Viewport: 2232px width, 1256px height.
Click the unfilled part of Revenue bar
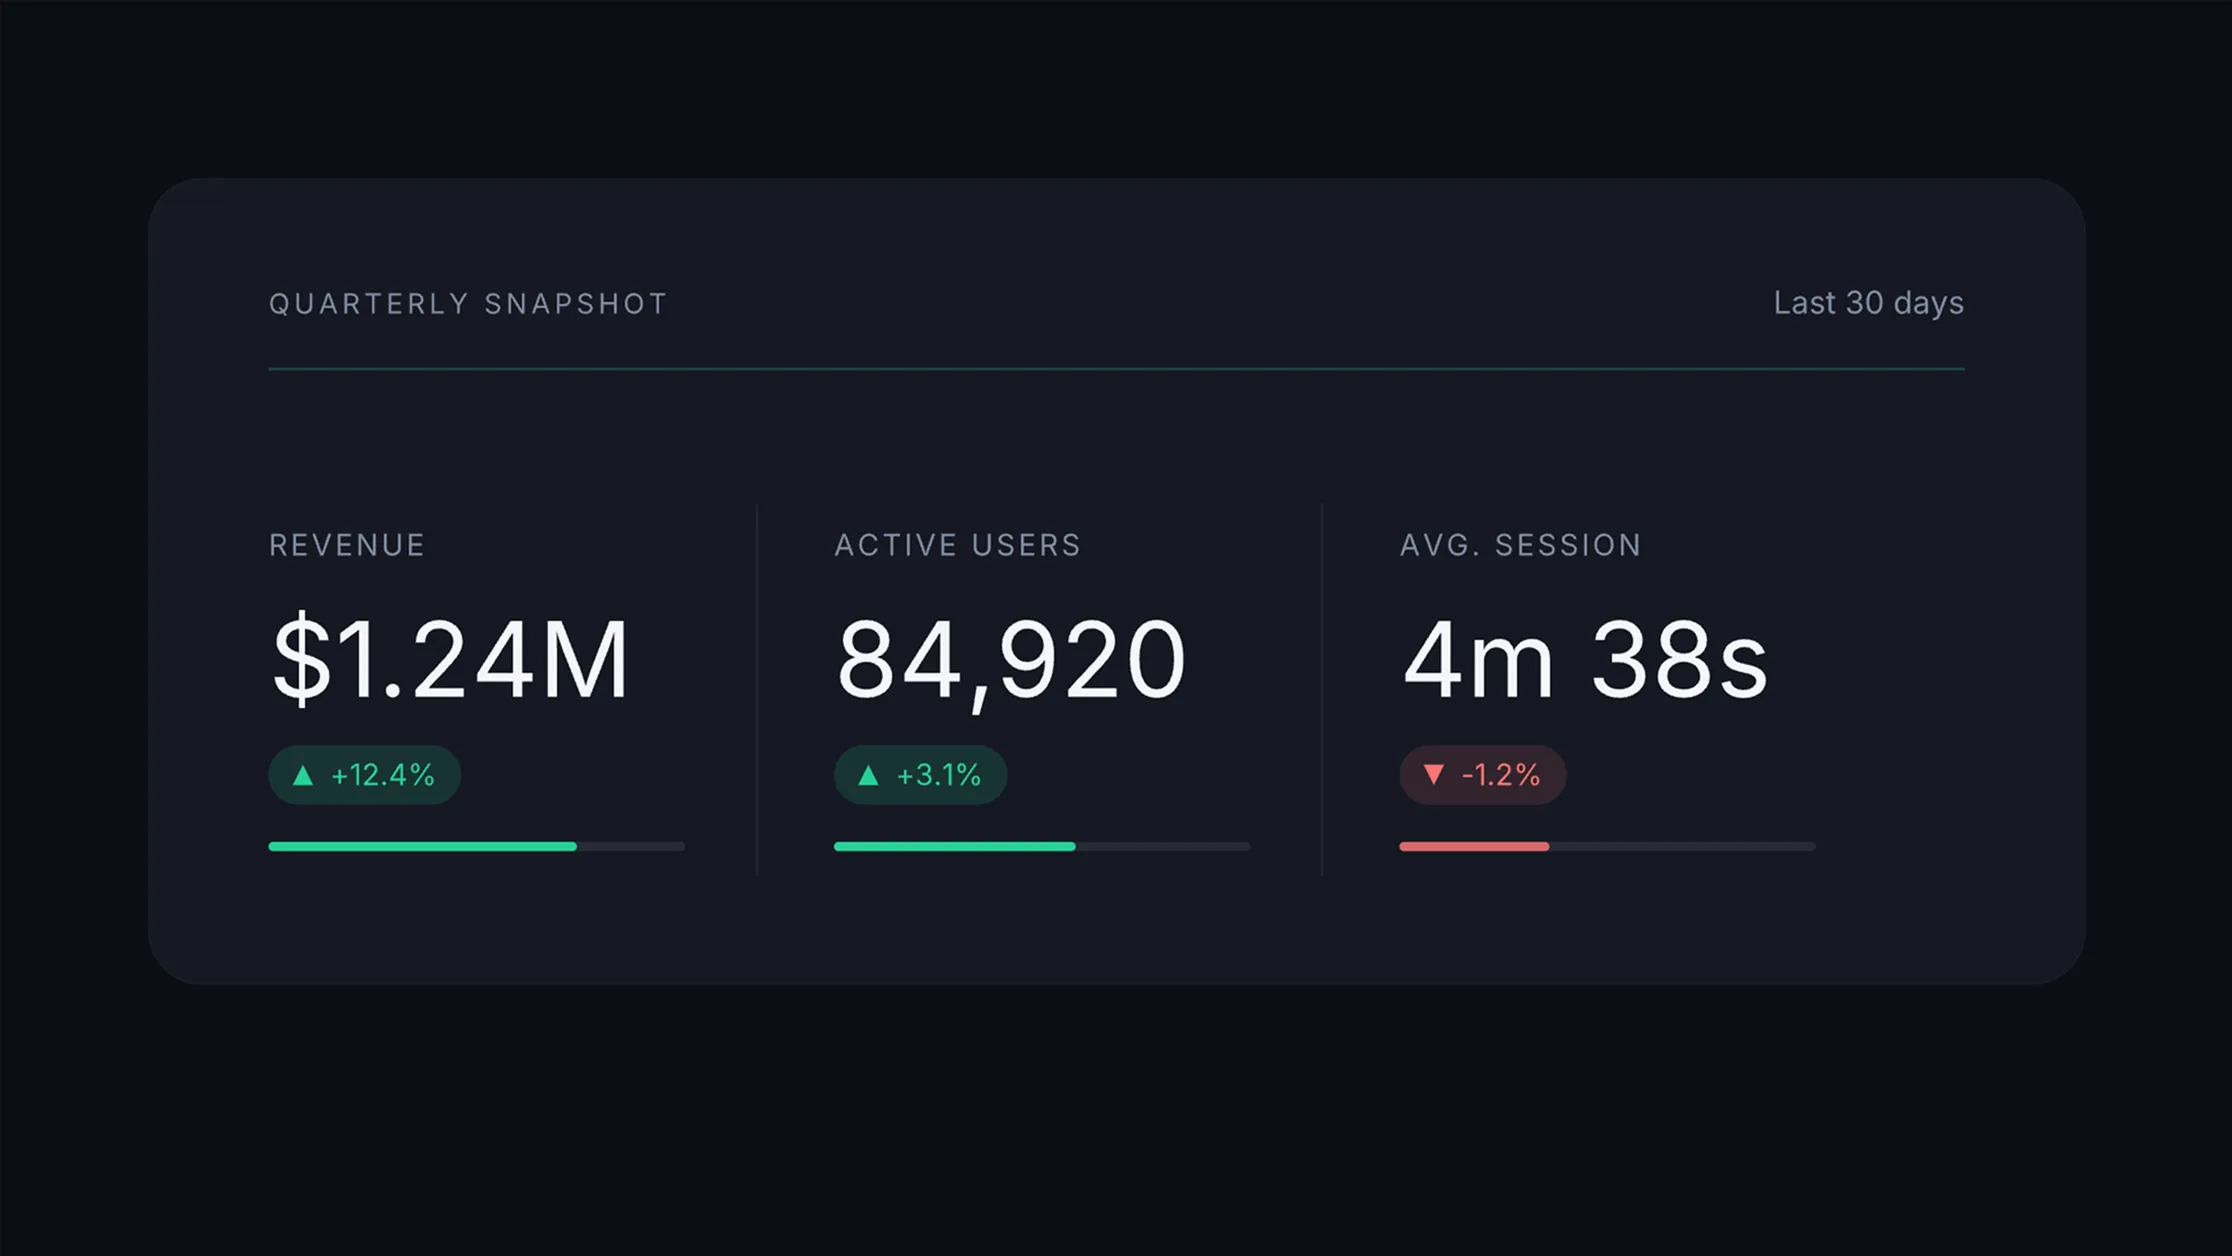(x=631, y=846)
